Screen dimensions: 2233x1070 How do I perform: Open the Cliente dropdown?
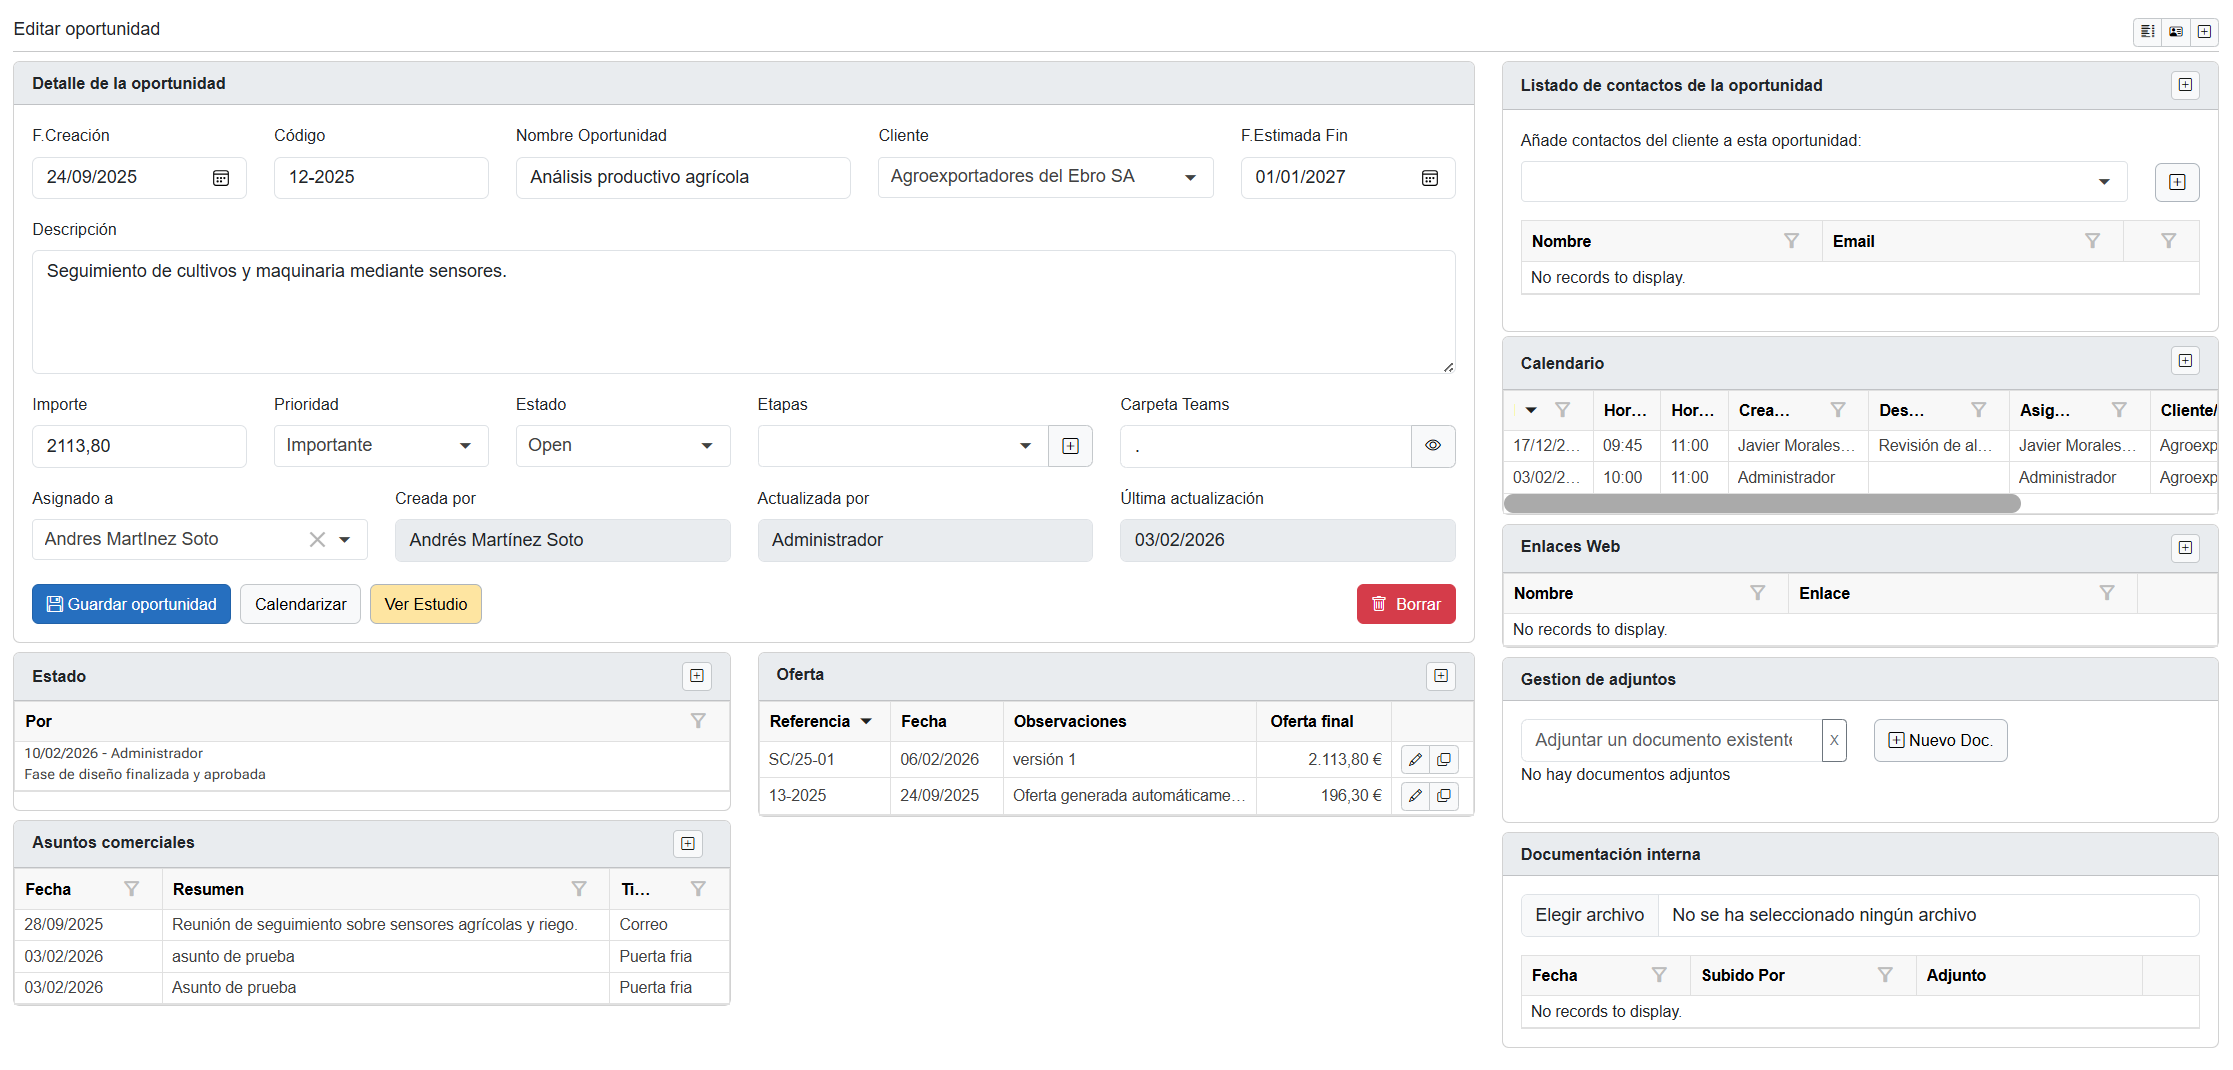click(1190, 178)
